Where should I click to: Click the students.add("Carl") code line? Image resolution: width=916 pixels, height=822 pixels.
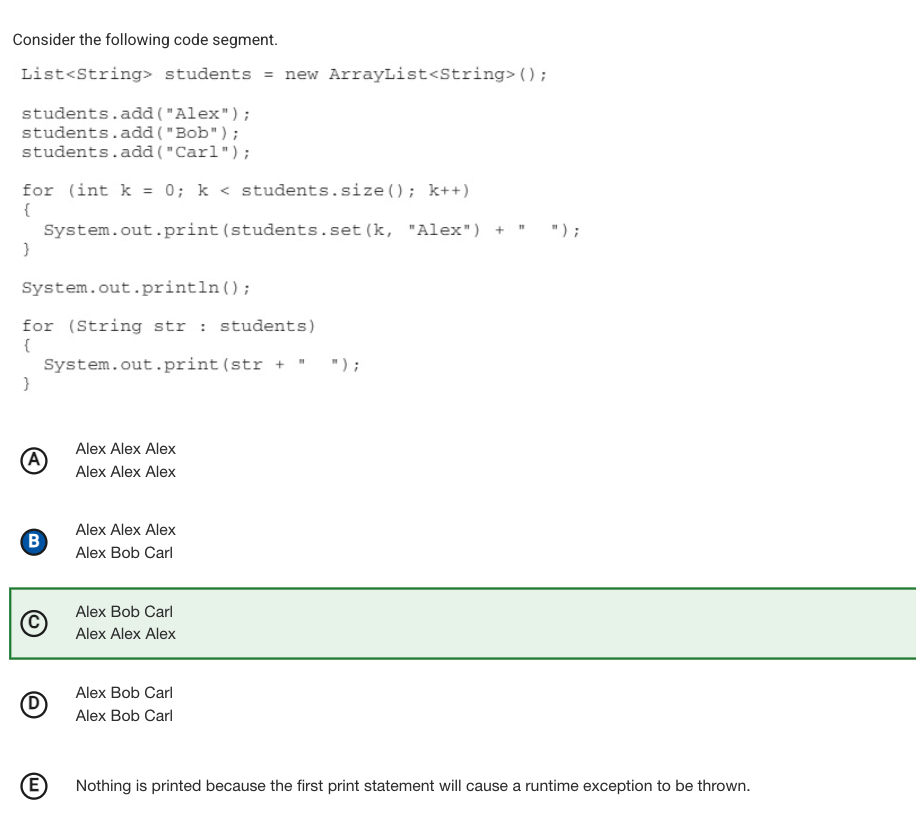(x=136, y=152)
